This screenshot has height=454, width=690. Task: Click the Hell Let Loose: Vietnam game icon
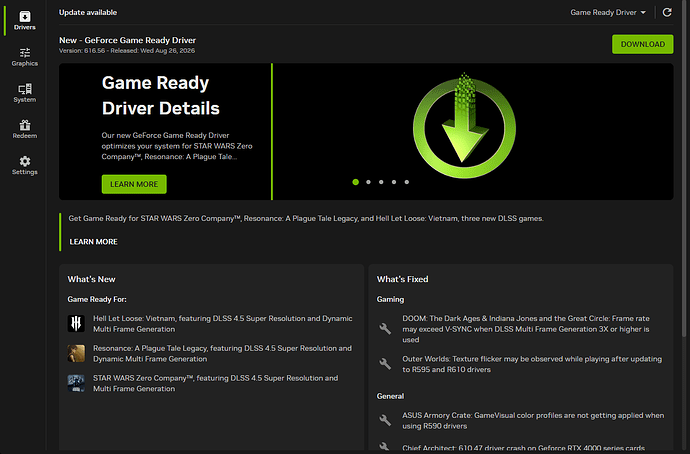point(76,323)
